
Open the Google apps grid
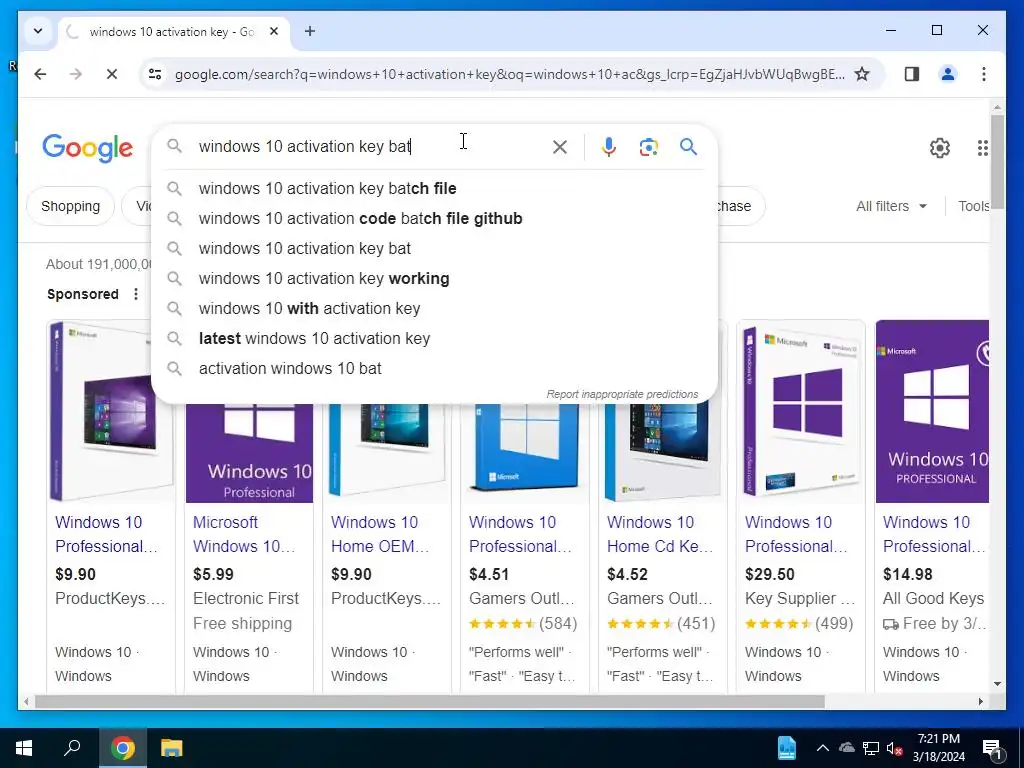982,148
